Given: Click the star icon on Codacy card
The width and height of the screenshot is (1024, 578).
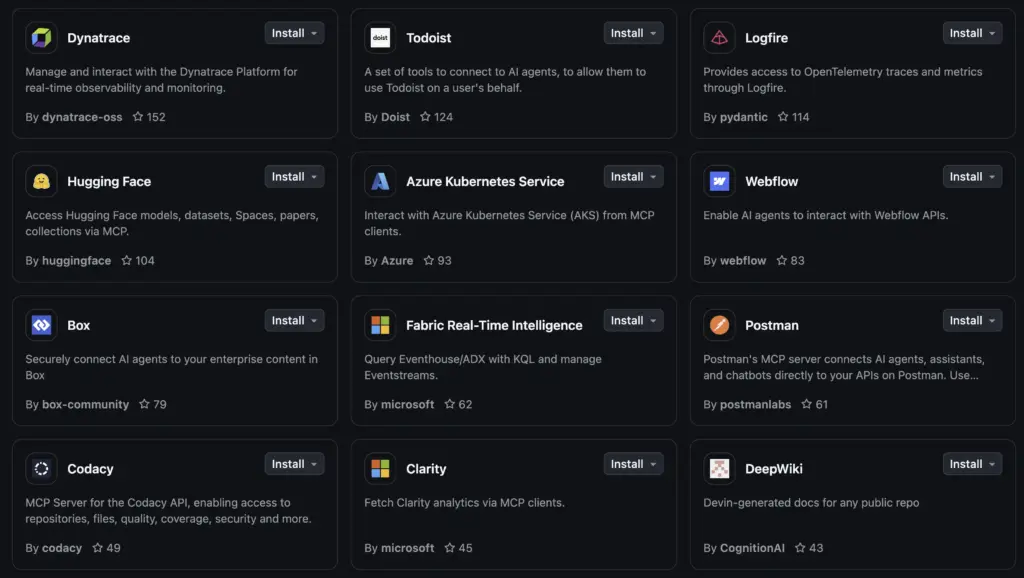Looking at the screenshot, I should [98, 548].
